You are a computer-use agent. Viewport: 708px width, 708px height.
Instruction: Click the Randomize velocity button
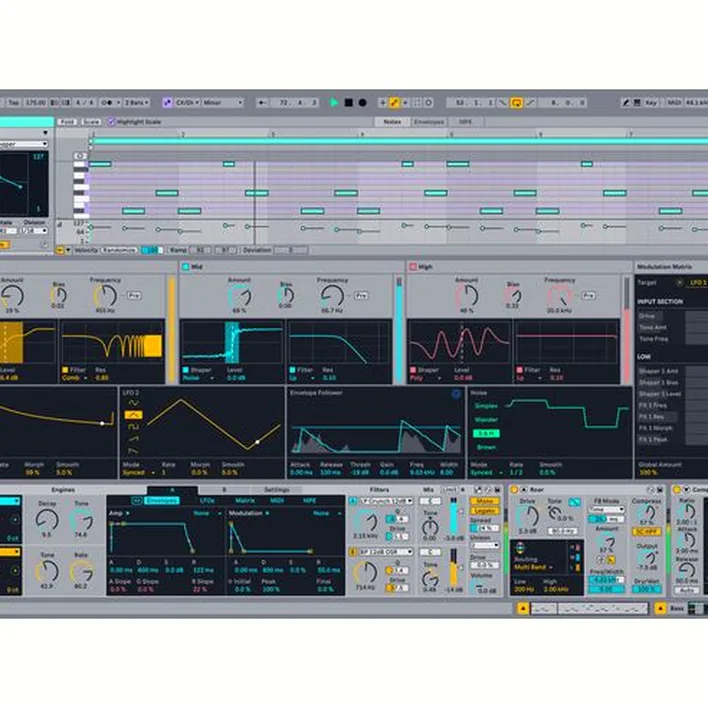click(x=118, y=250)
